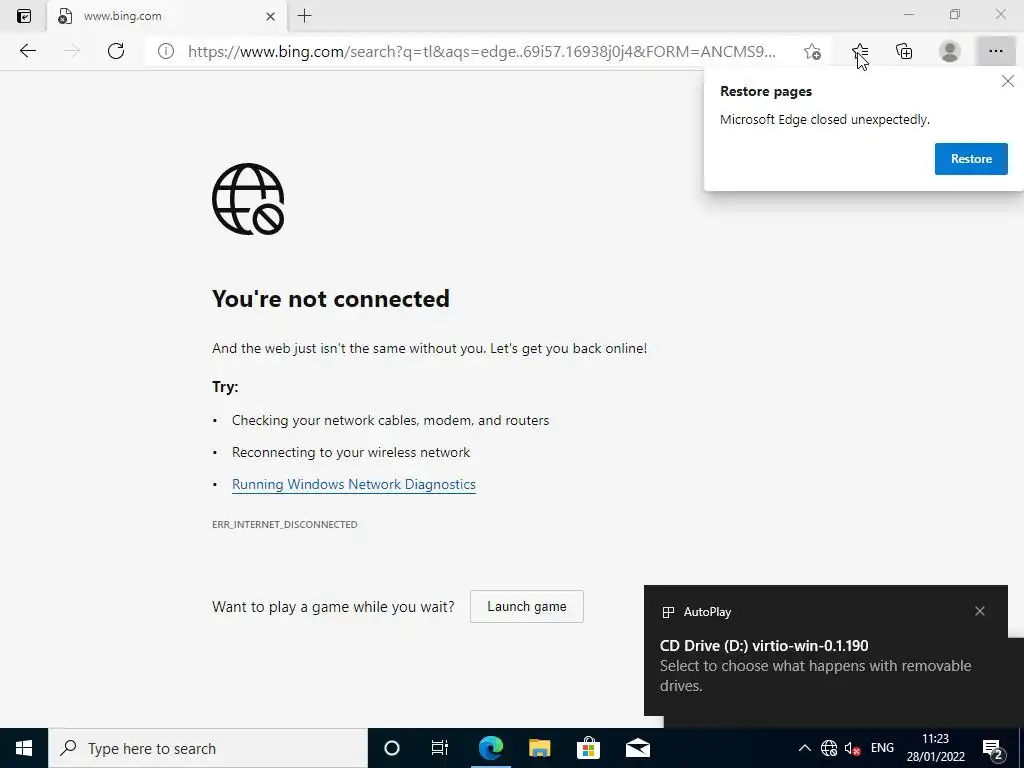Dismiss the AutoPlay notification
Viewport: 1024px width, 768px height.
tap(980, 611)
